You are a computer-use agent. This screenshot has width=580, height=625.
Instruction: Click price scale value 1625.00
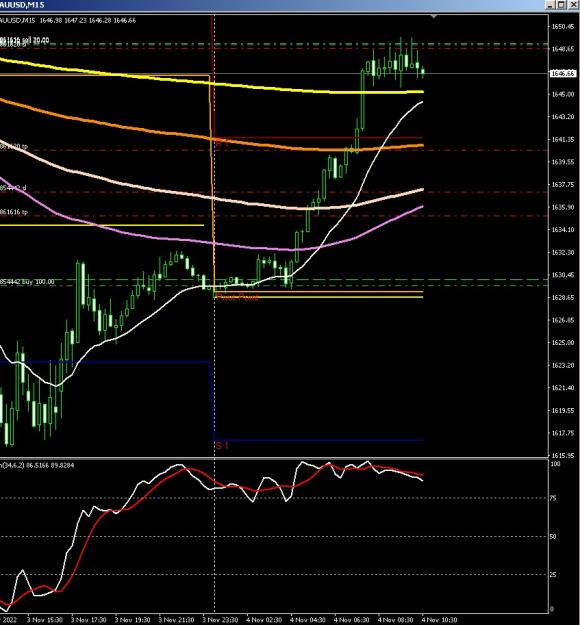click(x=563, y=342)
